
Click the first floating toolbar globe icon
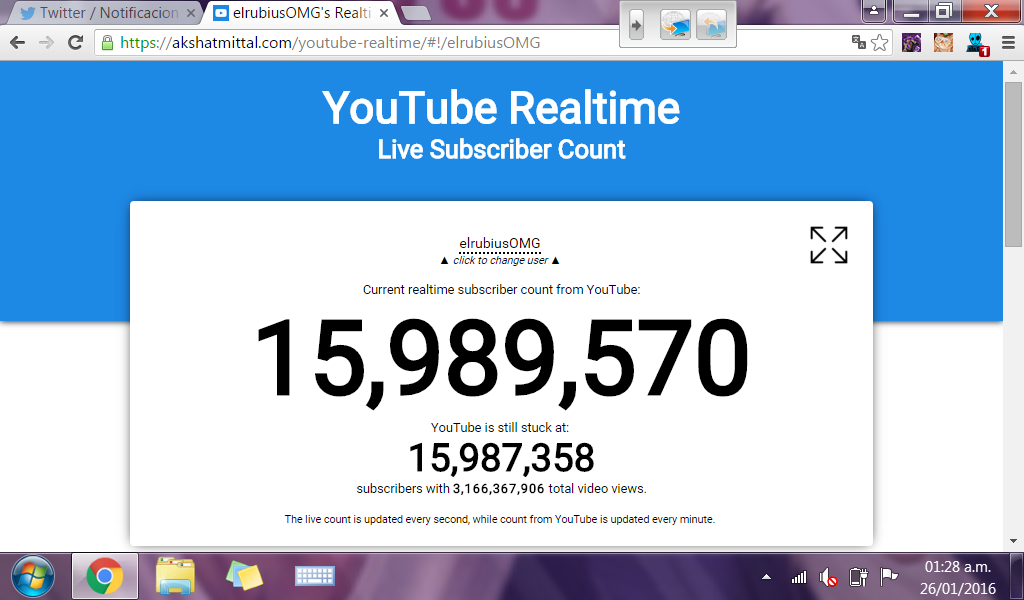click(675, 25)
